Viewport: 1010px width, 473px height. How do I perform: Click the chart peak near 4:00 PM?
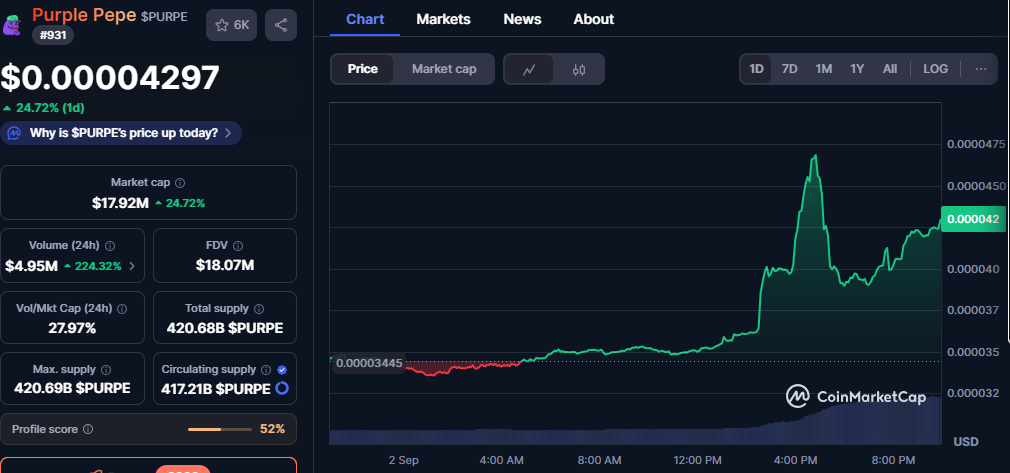click(x=815, y=155)
